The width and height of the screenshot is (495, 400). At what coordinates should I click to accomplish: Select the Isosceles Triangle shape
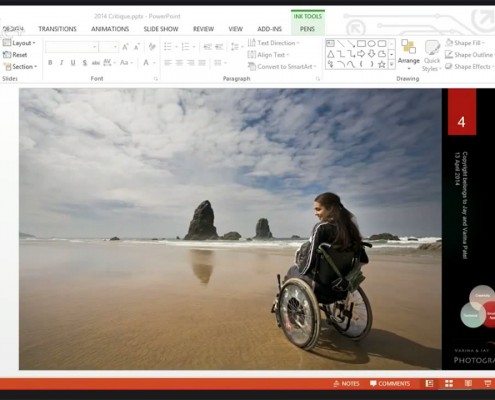[330, 54]
